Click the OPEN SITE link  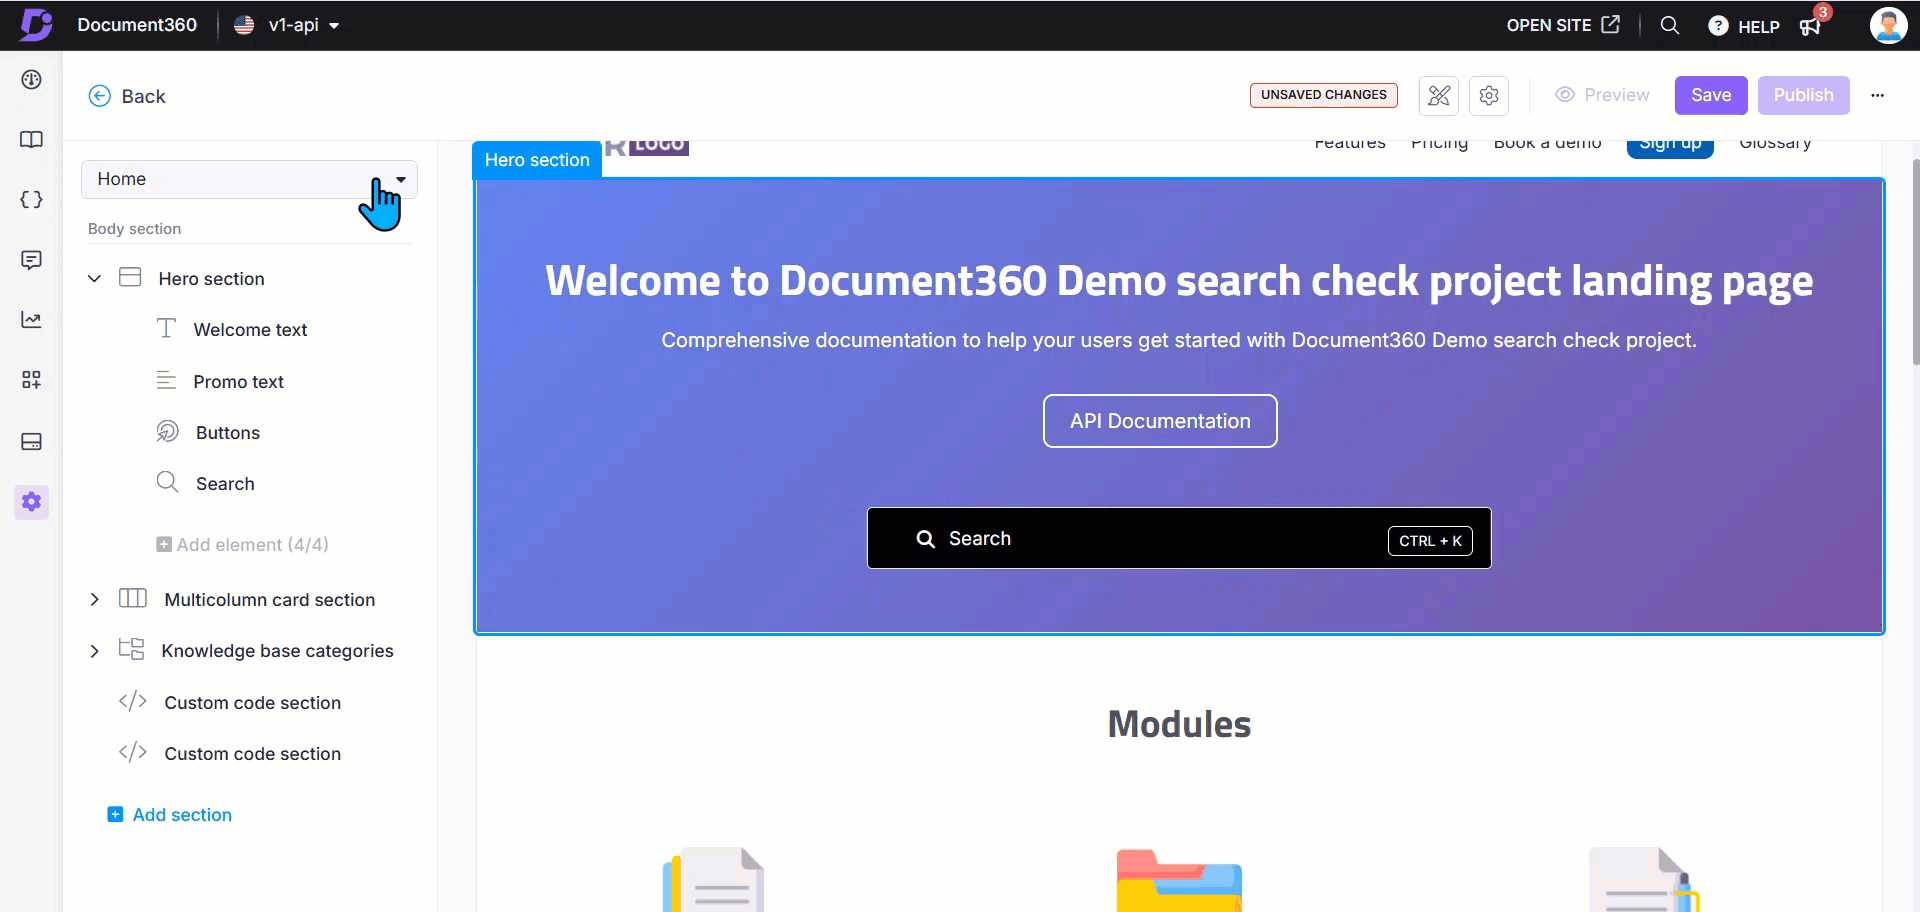pos(1563,25)
